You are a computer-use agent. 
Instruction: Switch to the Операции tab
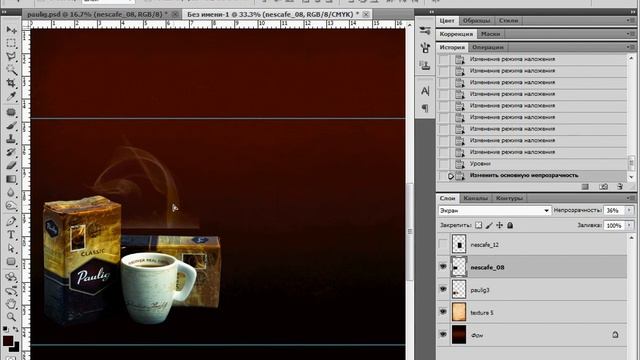pos(488,47)
